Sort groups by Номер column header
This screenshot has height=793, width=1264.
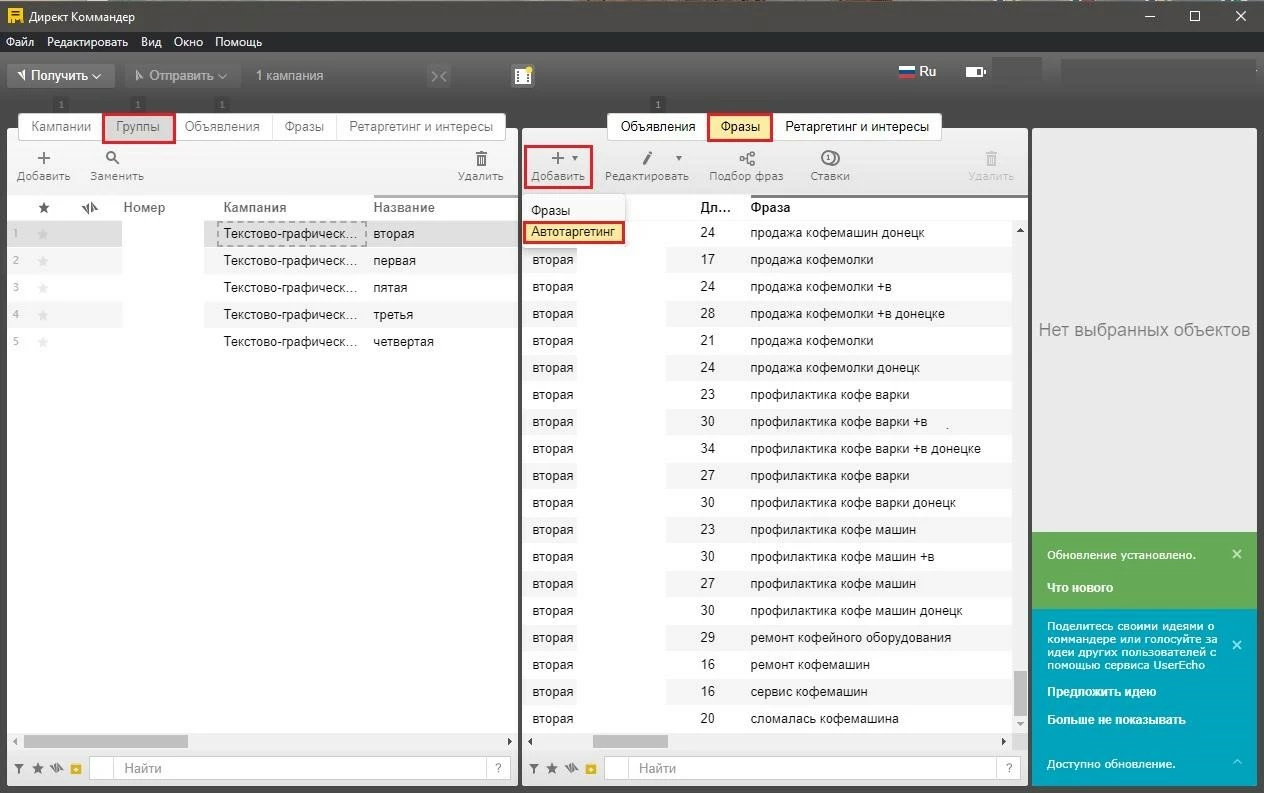pyautogui.click(x=144, y=207)
